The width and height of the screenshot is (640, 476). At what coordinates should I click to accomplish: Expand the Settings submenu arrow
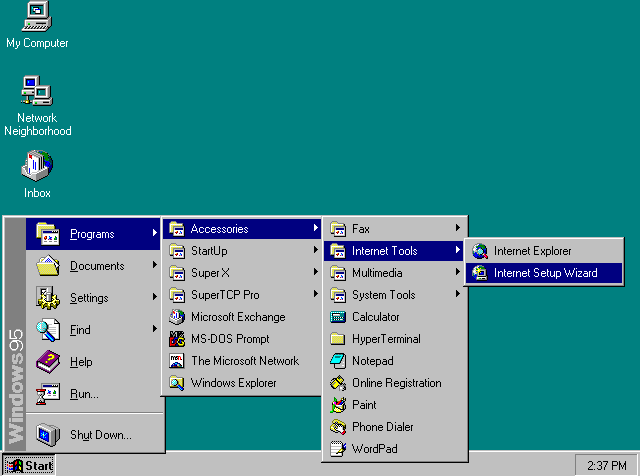pyautogui.click(x=155, y=297)
